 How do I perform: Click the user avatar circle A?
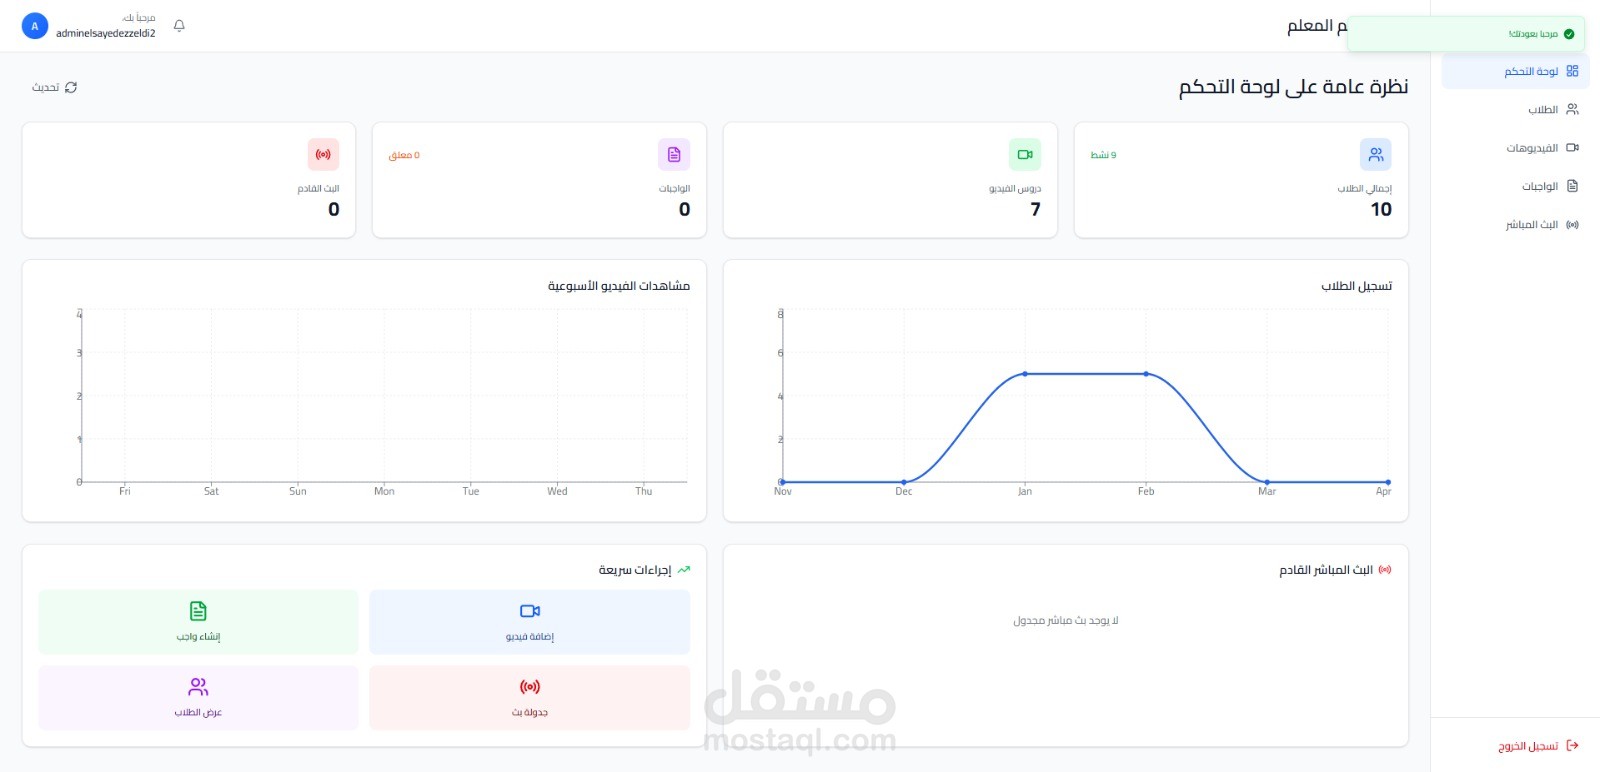35,26
